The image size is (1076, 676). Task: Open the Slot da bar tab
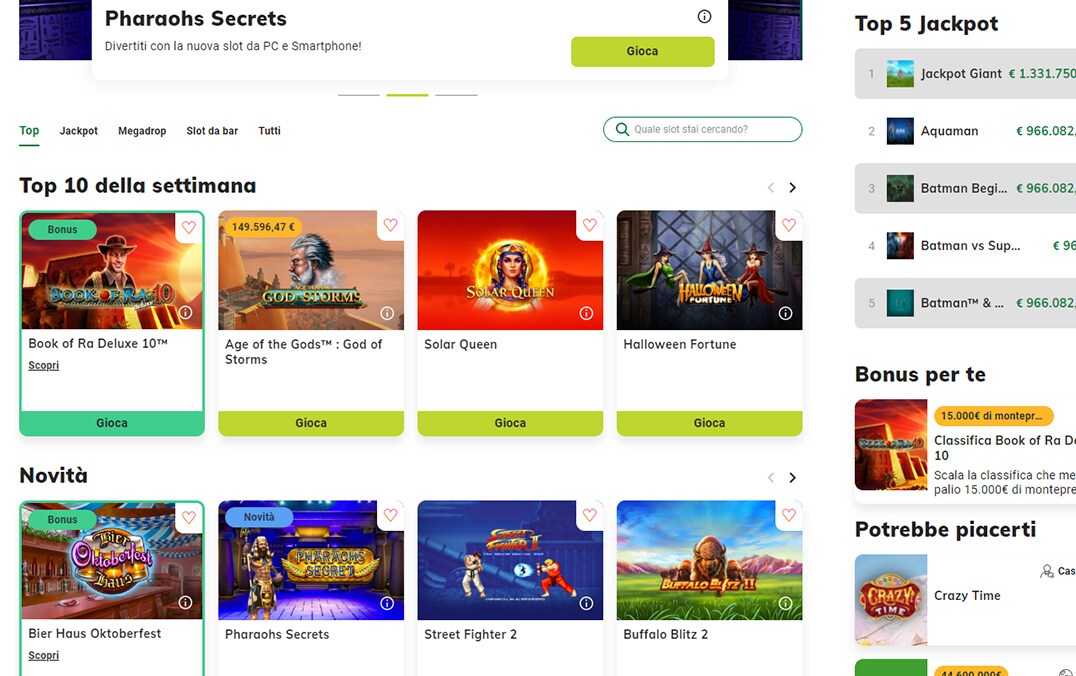212,130
